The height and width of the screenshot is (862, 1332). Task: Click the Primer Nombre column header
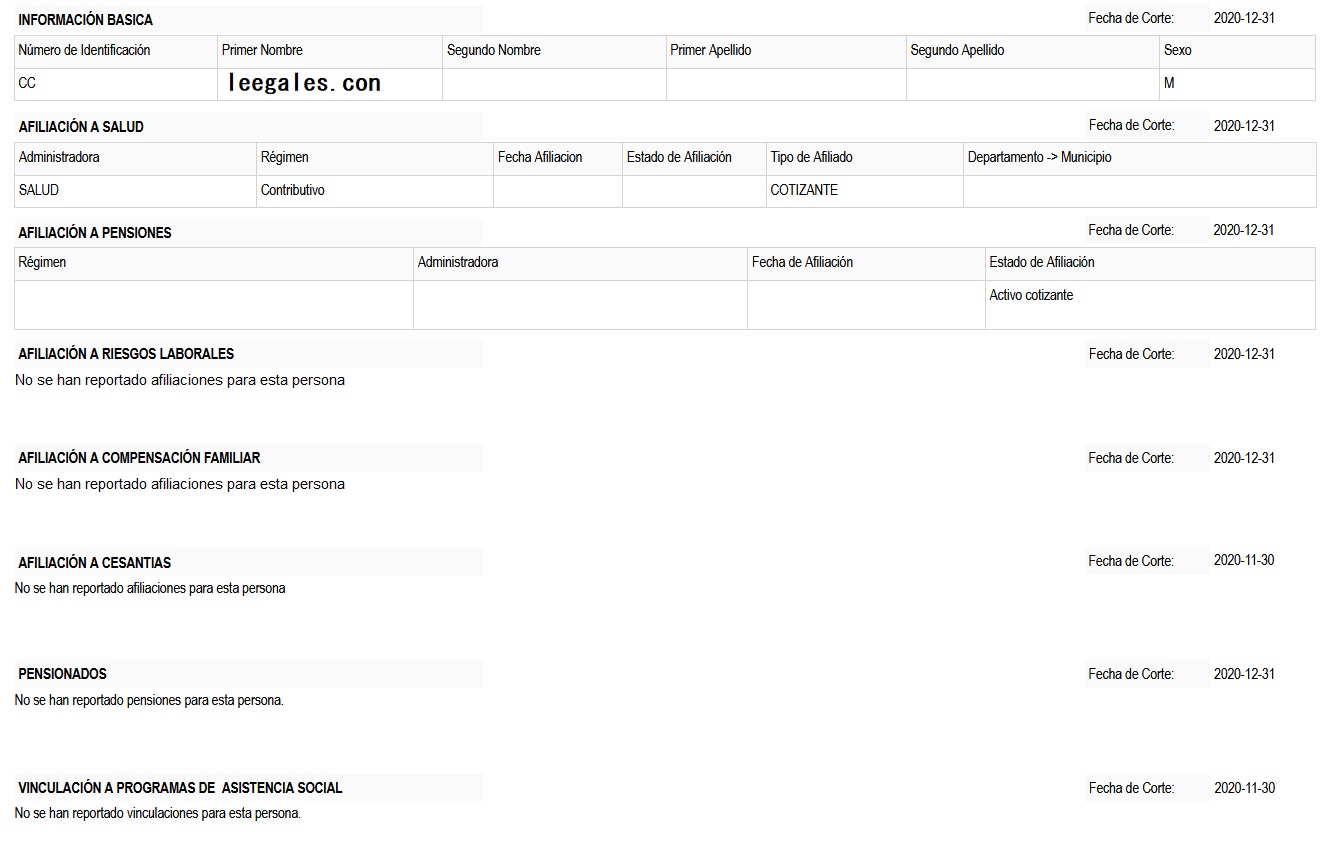pos(262,50)
